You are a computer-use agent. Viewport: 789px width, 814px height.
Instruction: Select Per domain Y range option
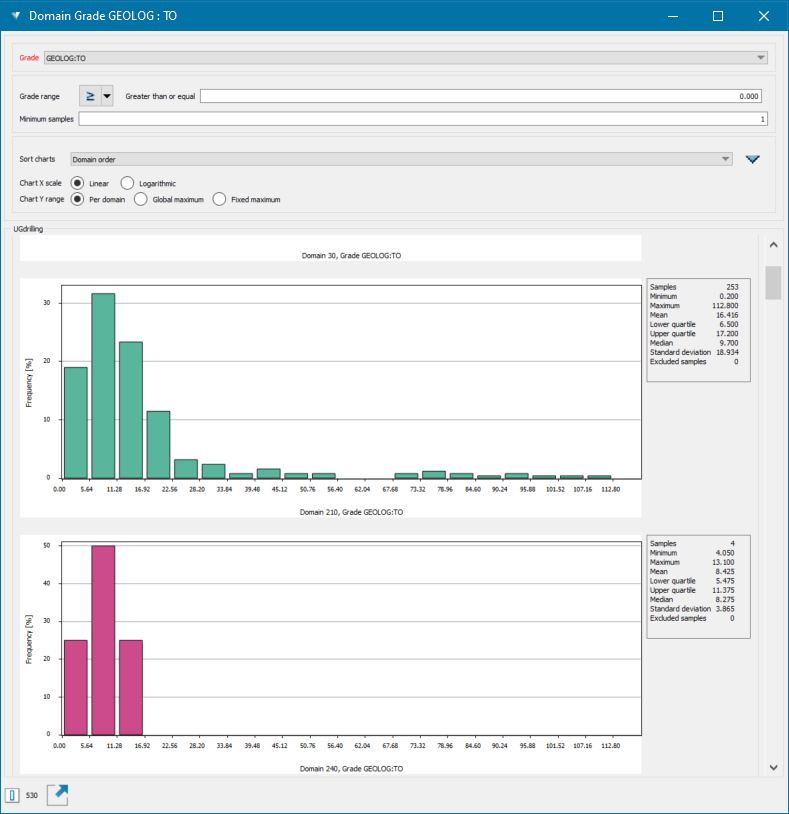point(77,199)
